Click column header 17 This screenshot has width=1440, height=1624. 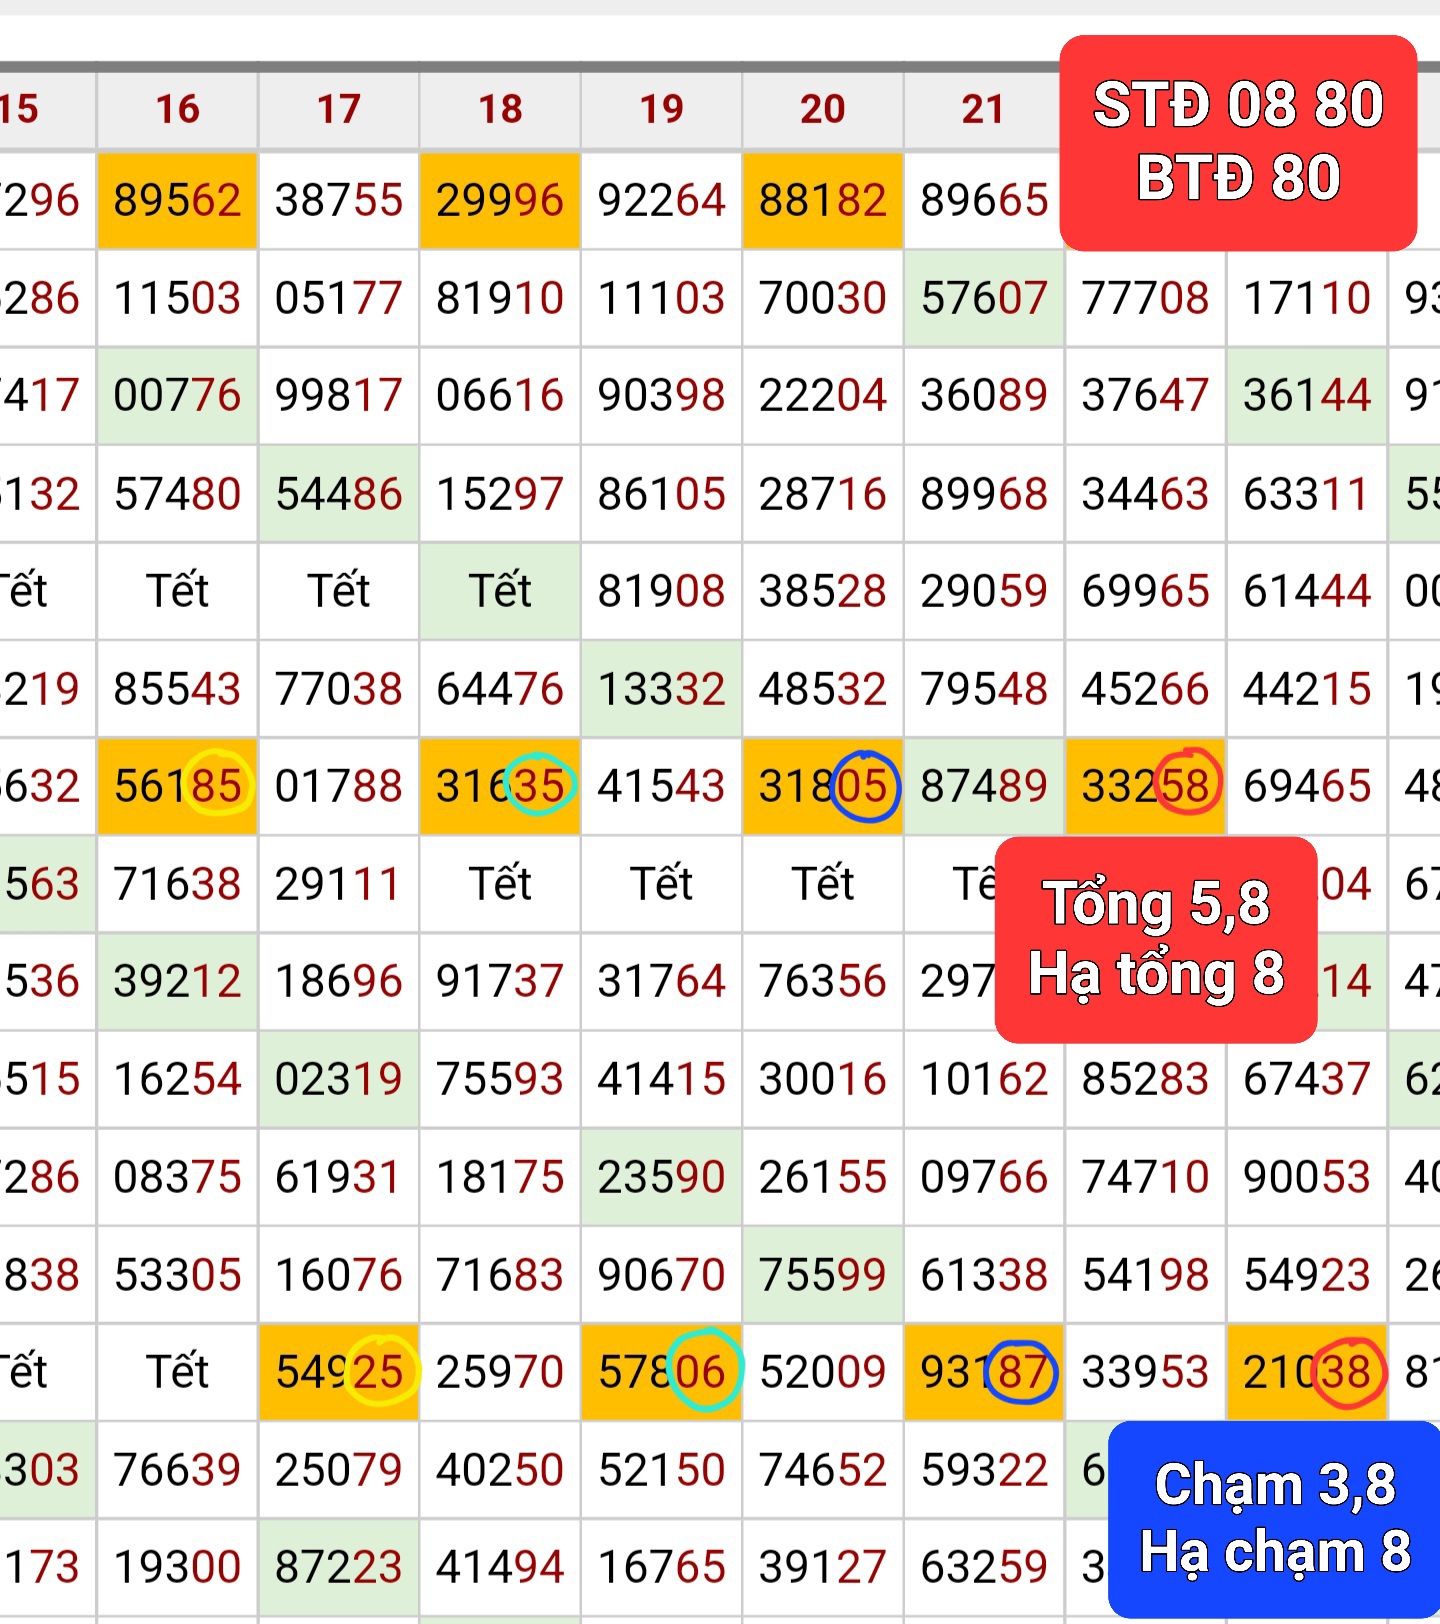pyautogui.click(x=339, y=109)
